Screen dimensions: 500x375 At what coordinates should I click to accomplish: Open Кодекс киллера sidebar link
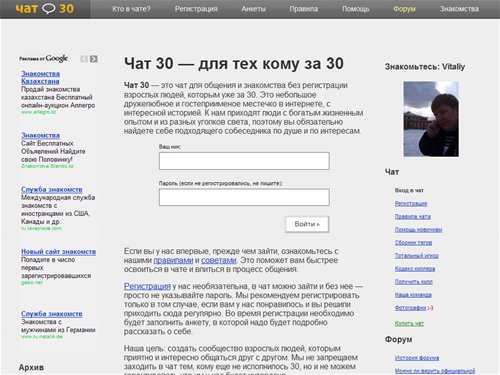pos(415,268)
